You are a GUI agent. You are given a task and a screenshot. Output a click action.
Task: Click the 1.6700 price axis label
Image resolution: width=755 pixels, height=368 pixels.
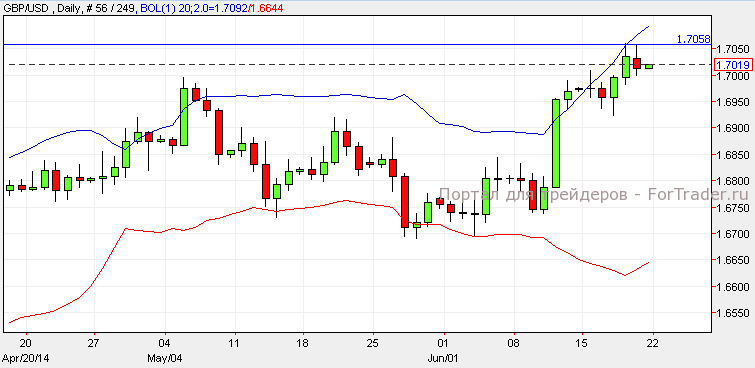tap(733, 235)
